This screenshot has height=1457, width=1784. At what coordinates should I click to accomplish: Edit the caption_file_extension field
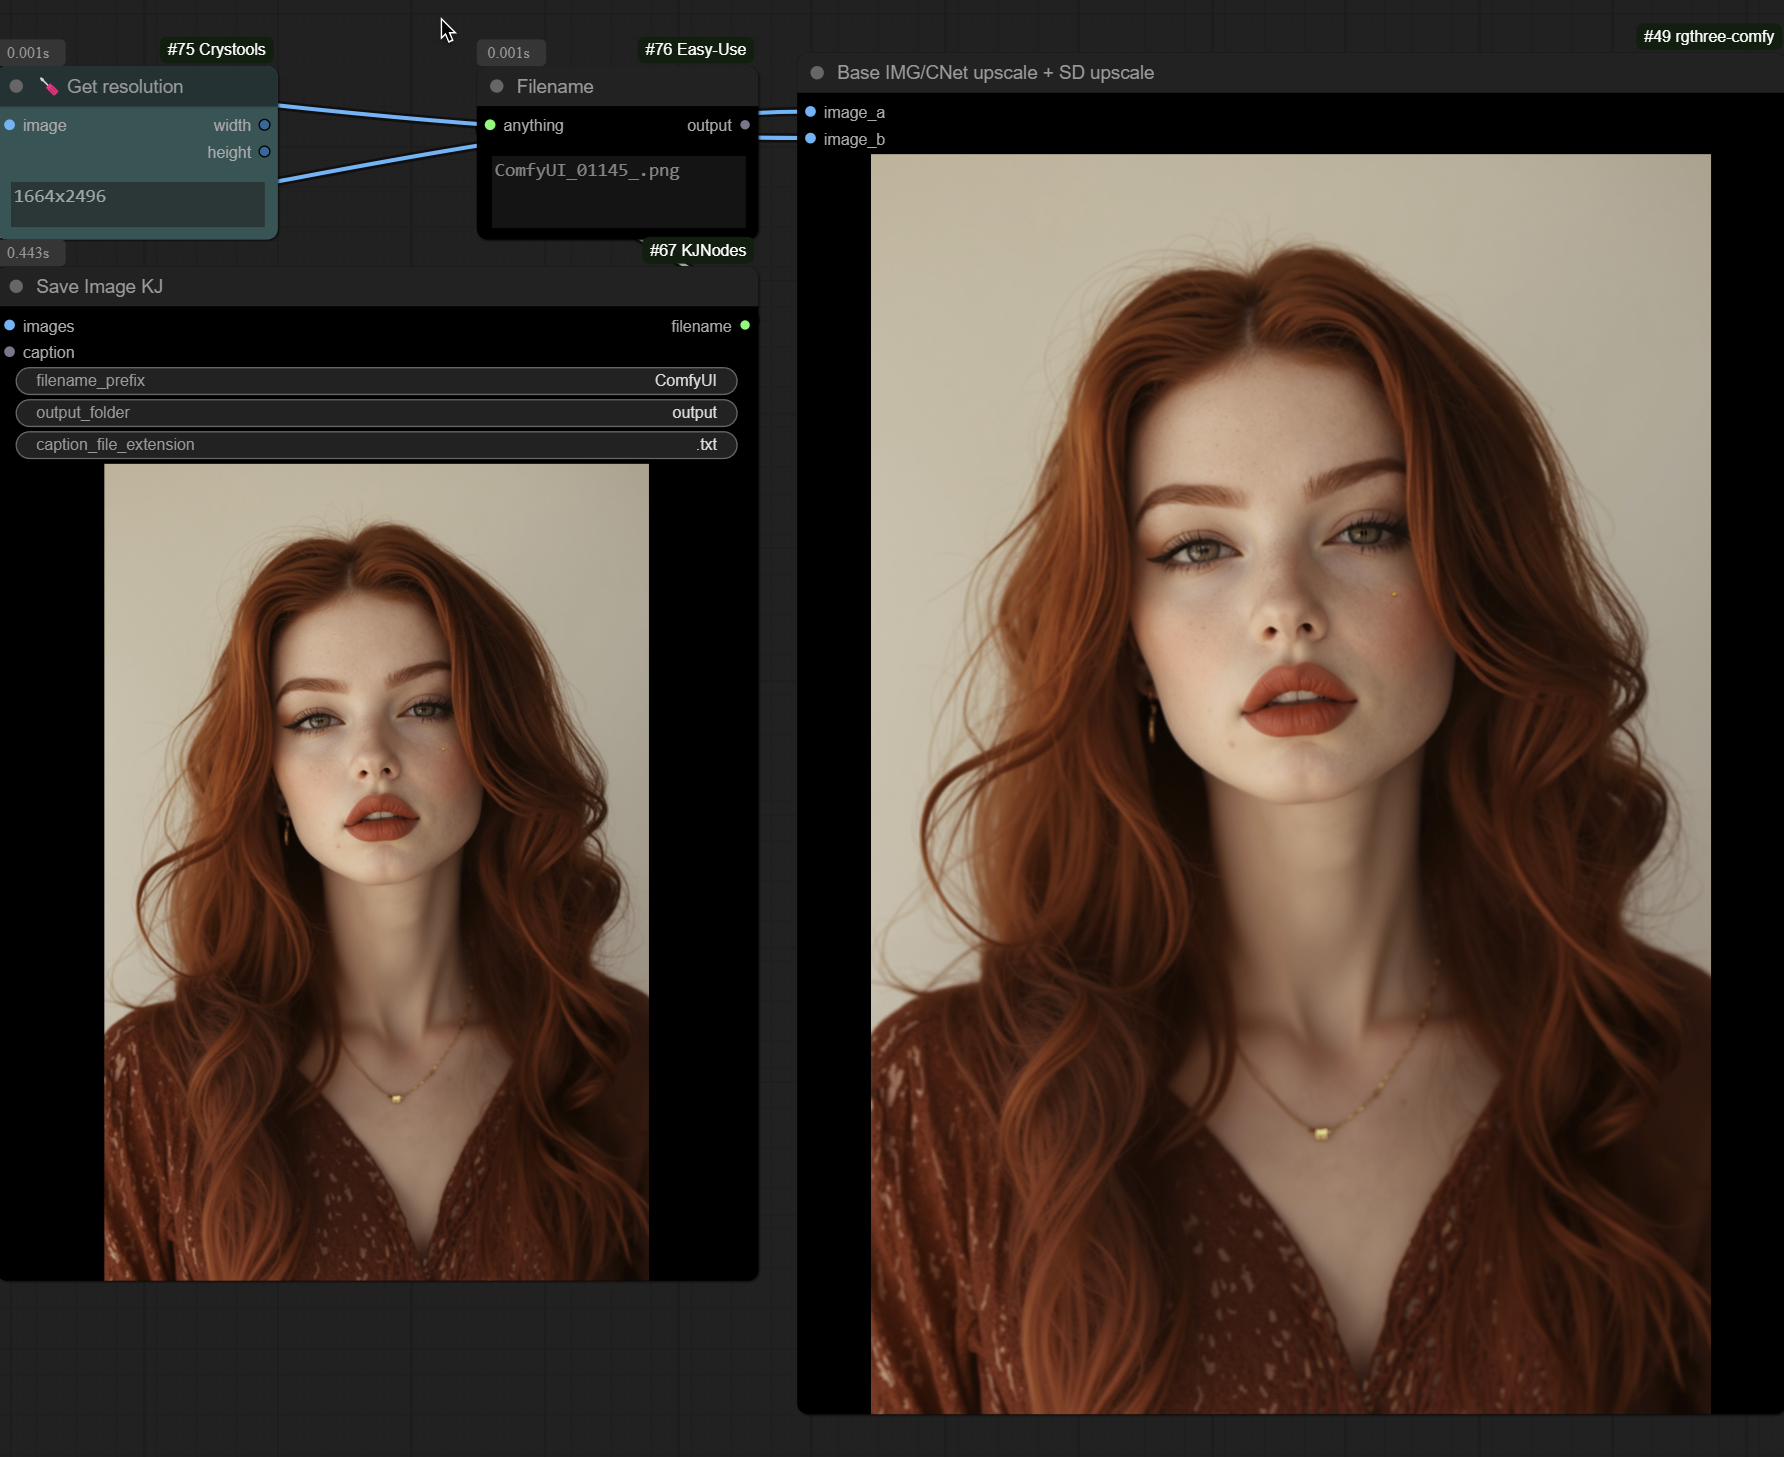(x=376, y=445)
